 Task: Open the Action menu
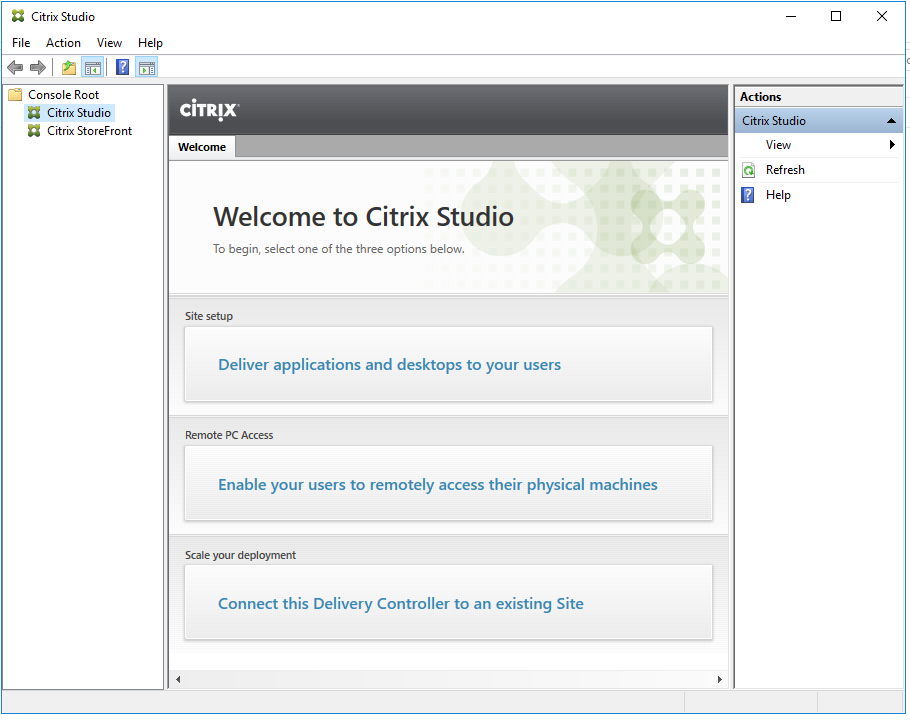click(63, 43)
